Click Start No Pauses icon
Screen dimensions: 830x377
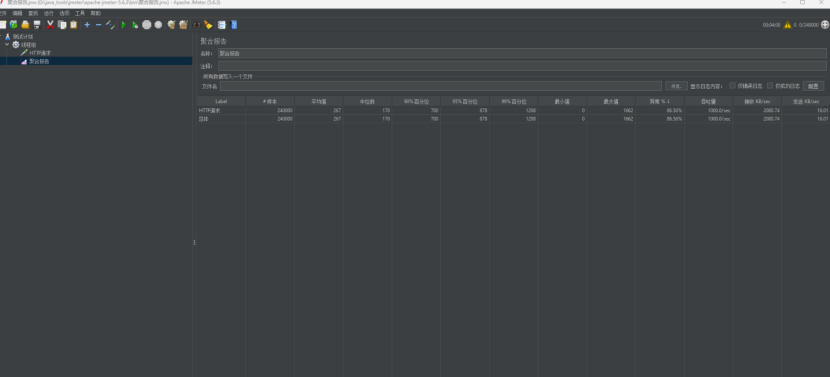(x=135, y=24)
